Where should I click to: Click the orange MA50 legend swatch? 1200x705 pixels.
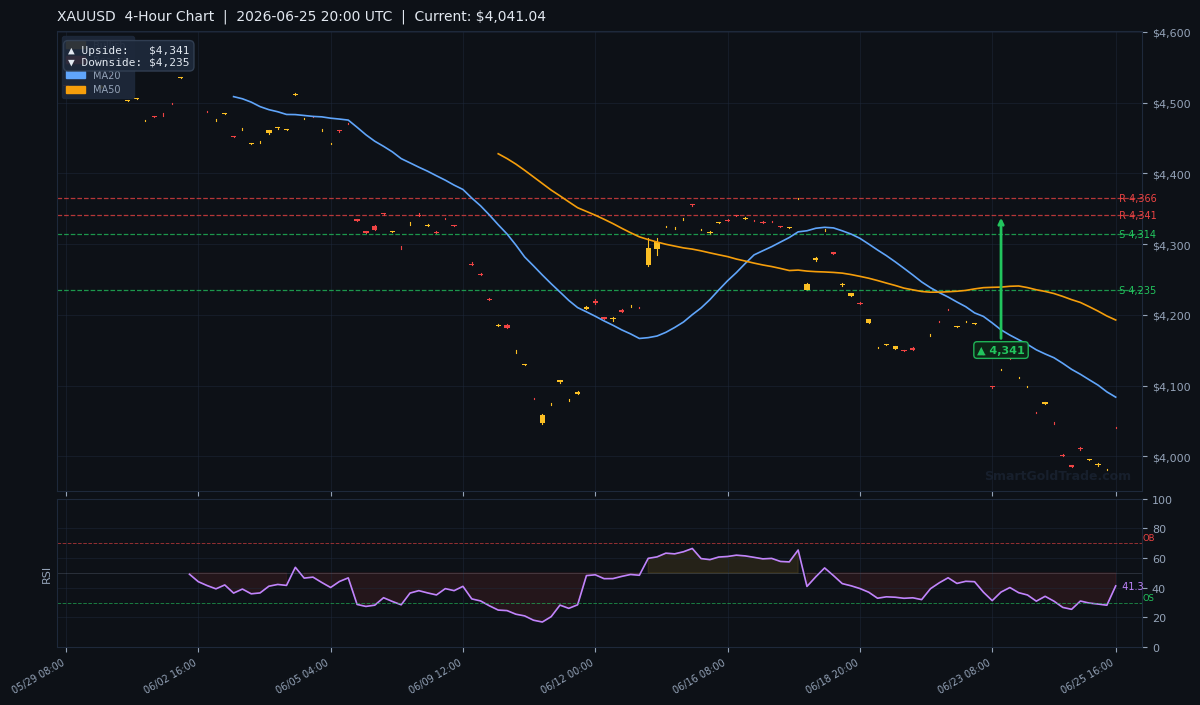pos(76,90)
